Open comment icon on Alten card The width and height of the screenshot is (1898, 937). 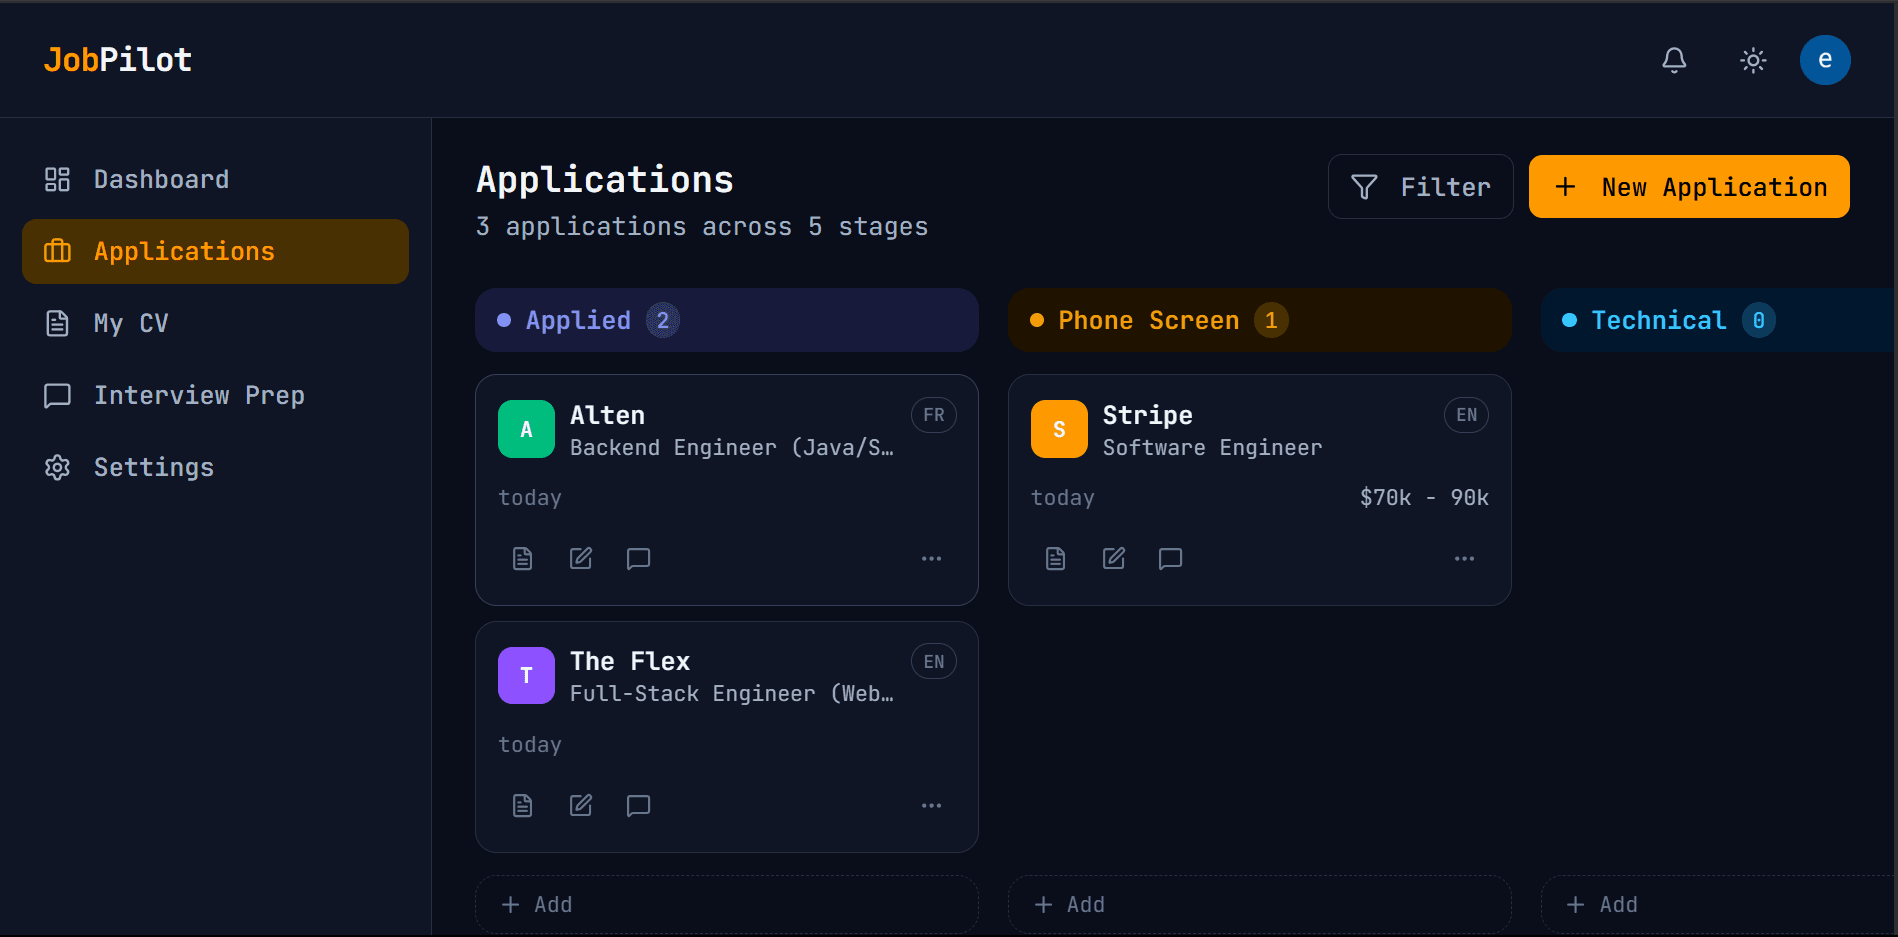[638, 558]
